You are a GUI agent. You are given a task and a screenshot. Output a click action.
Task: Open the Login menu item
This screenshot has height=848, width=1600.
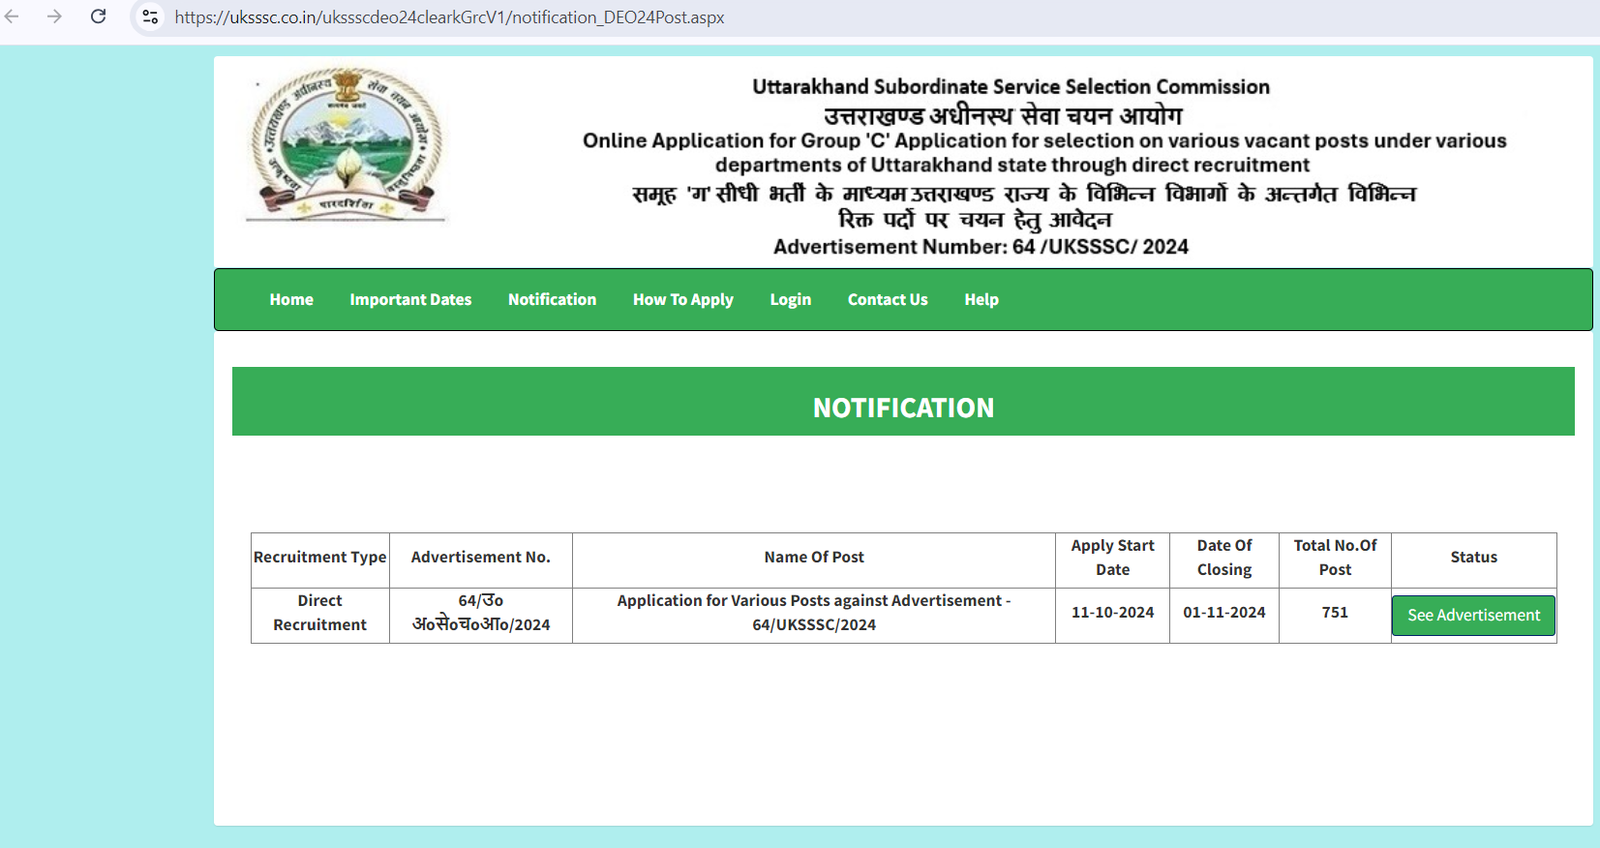790,299
